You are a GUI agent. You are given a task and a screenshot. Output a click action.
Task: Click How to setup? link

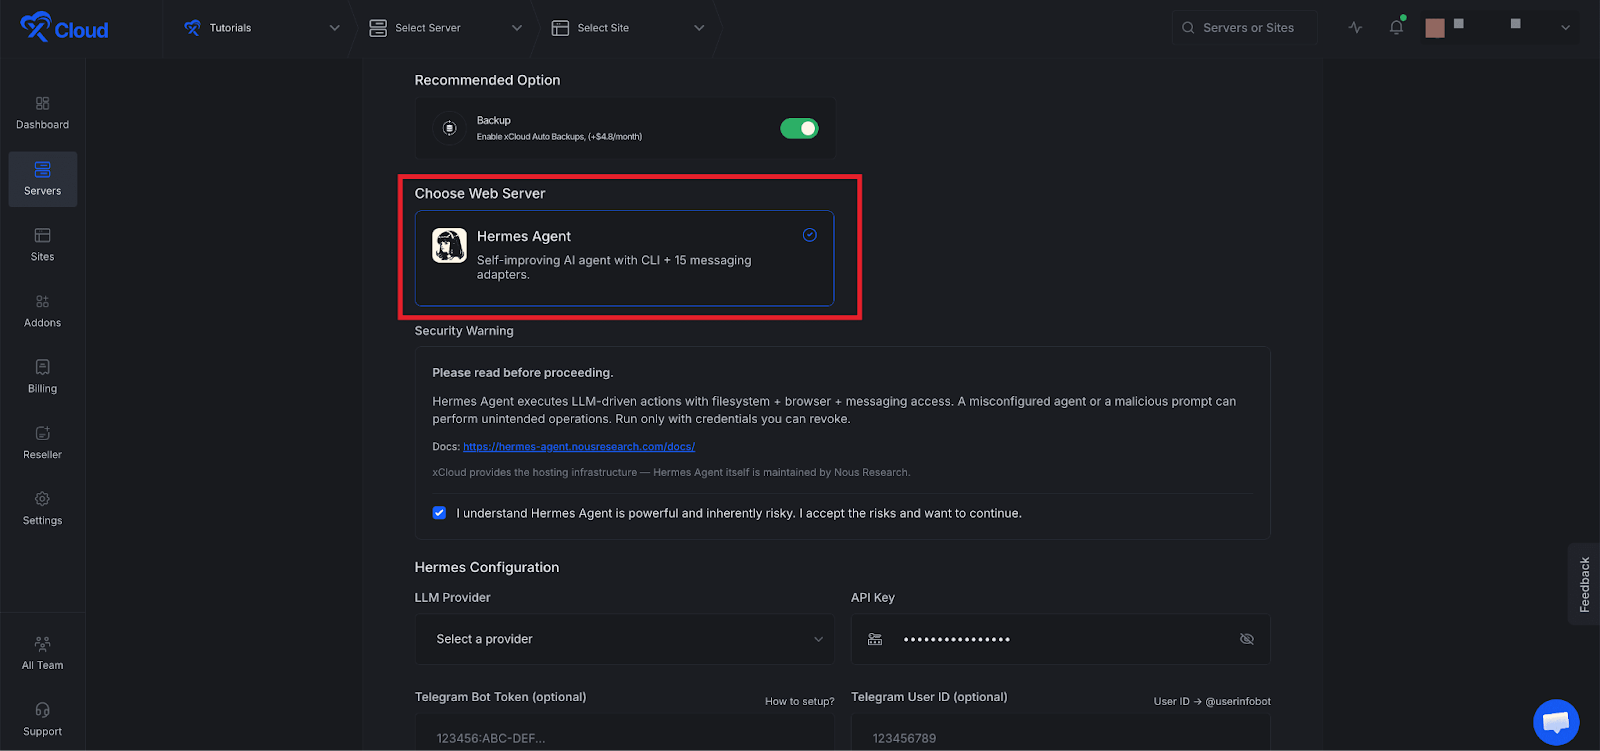pos(799,702)
